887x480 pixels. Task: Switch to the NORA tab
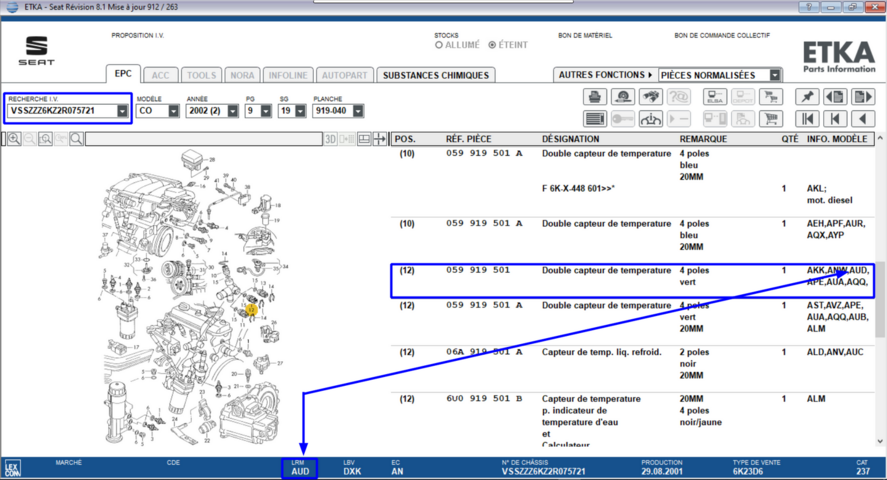242,75
